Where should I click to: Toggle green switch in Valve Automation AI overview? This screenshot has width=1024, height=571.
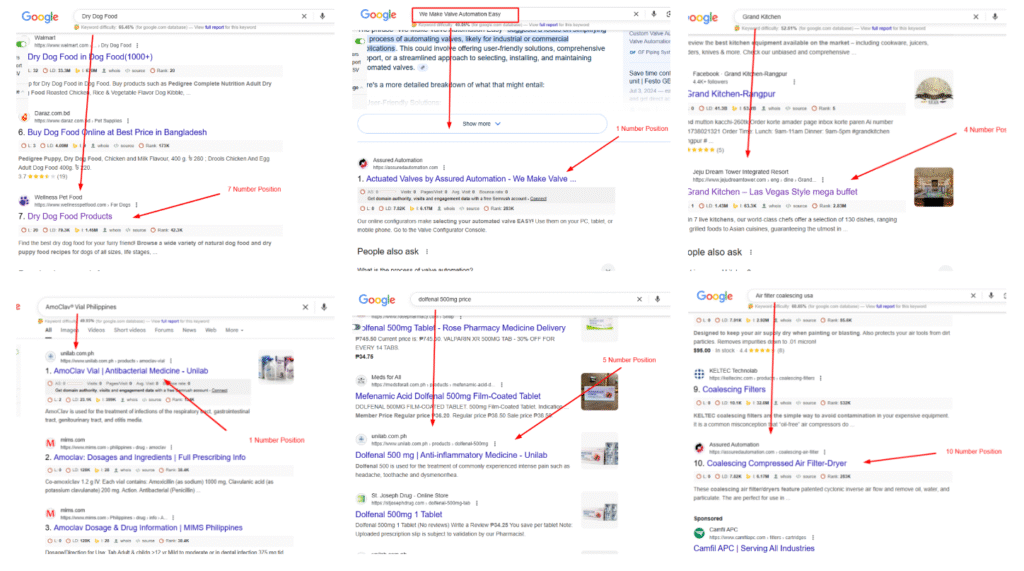(360, 41)
